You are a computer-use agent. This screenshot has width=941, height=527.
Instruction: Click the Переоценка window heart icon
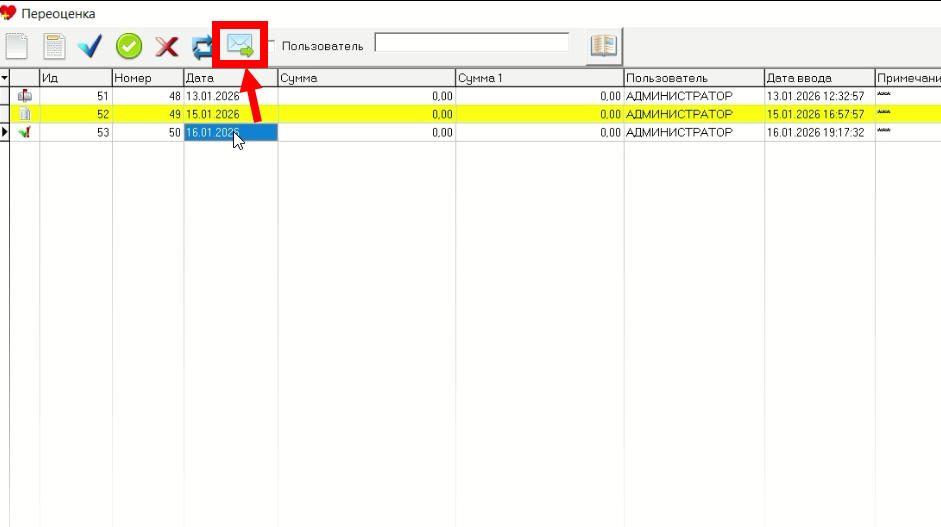pos(8,12)
